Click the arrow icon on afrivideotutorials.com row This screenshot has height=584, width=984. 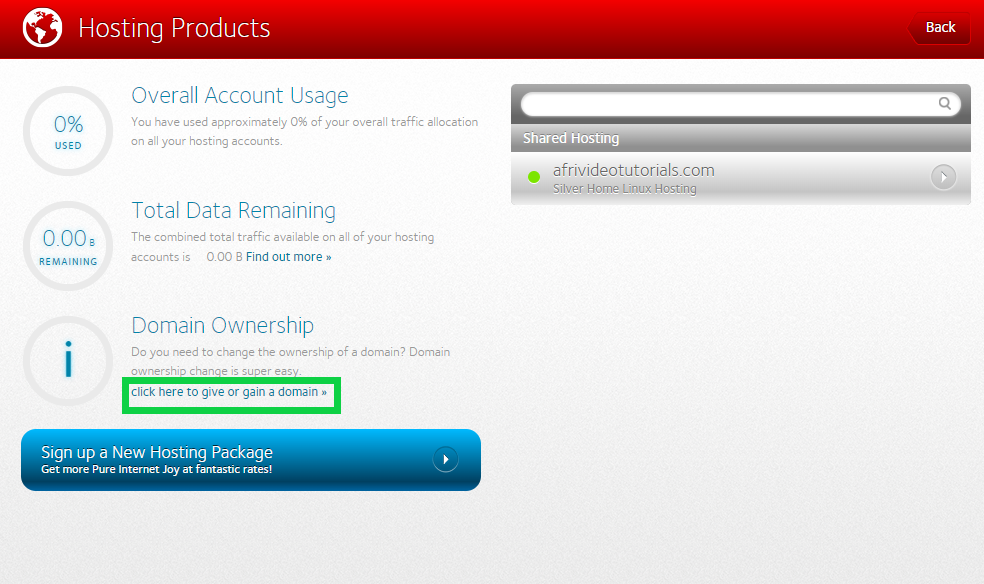[943, 178]
